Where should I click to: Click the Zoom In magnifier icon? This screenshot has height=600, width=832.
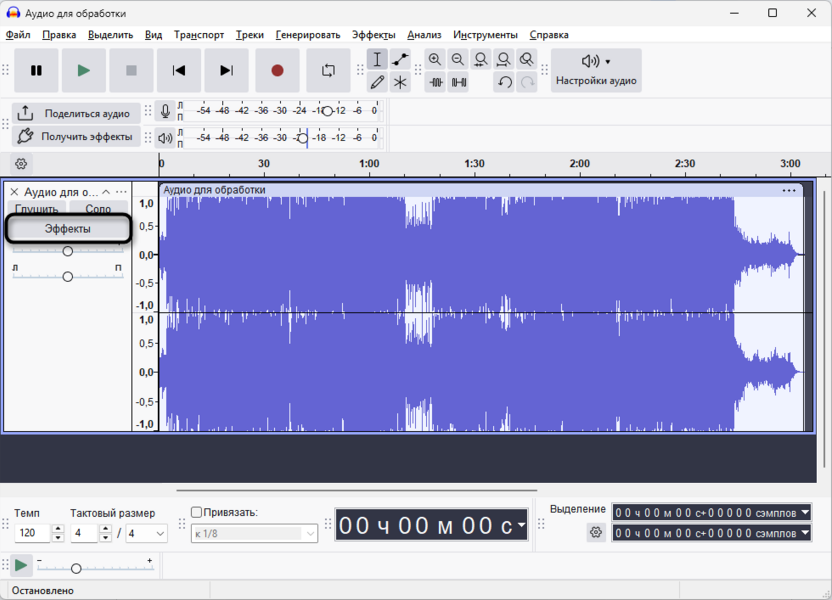tap(435, 59)
